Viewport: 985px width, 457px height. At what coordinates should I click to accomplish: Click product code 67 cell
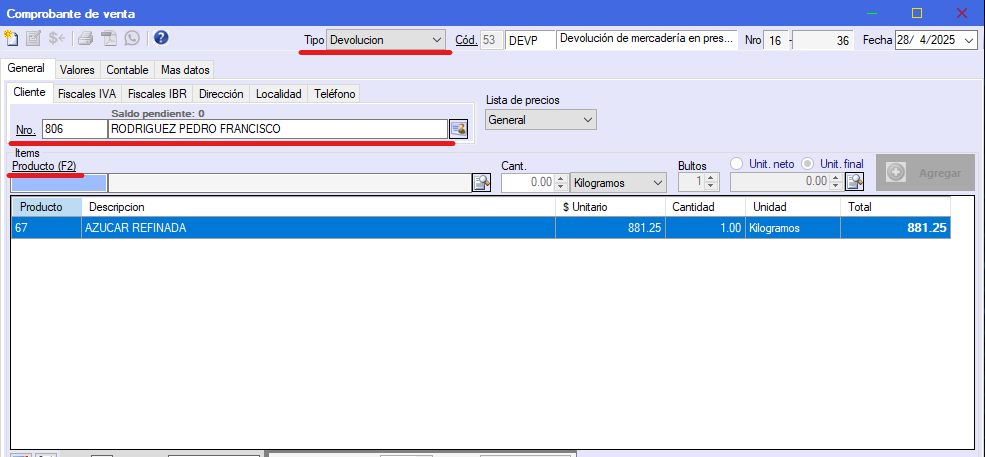[x=46, y=228]
